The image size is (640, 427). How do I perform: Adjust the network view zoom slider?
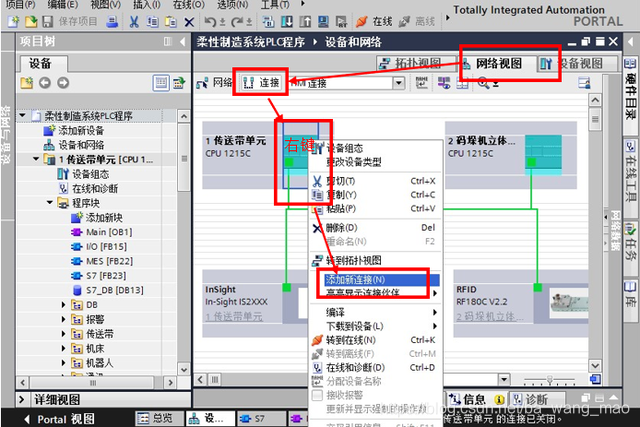(x=550, y=380)
